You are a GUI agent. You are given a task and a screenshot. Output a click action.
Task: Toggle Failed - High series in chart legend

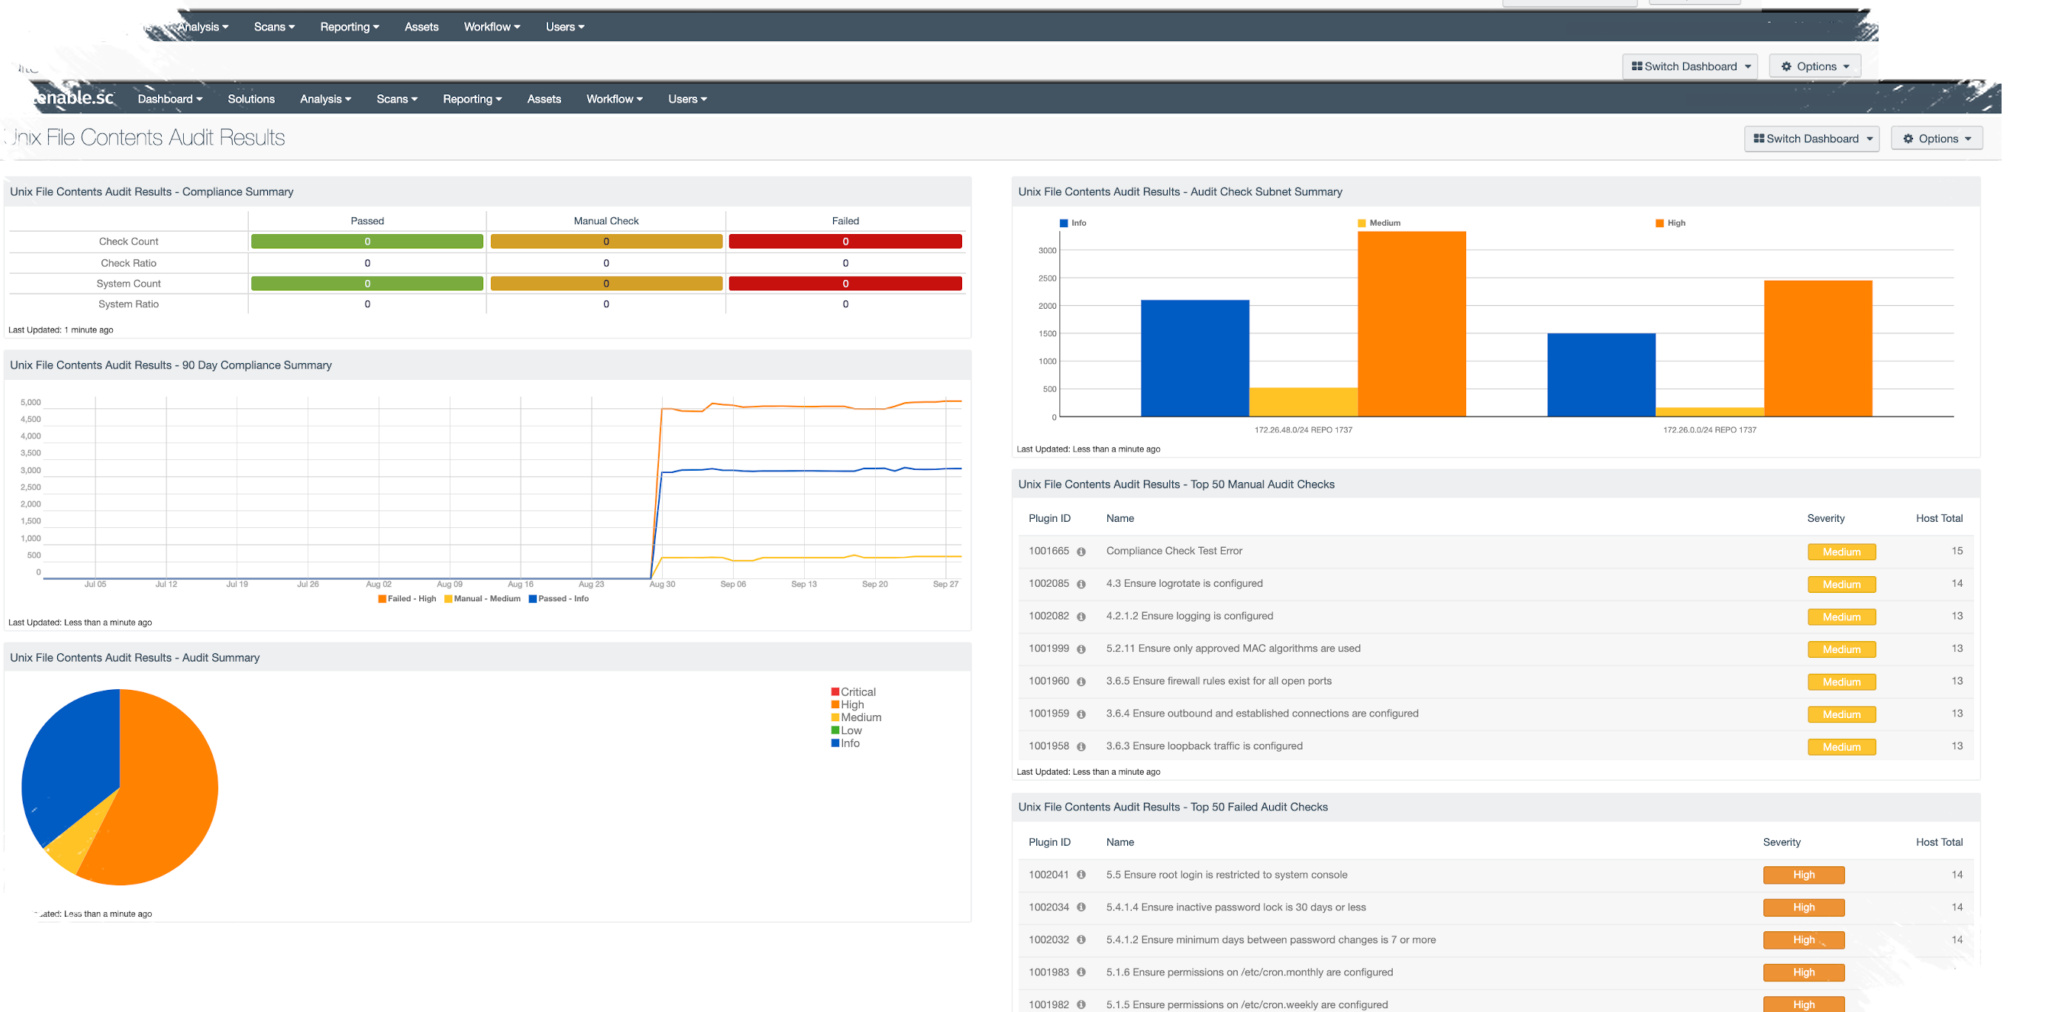(407, 599)
